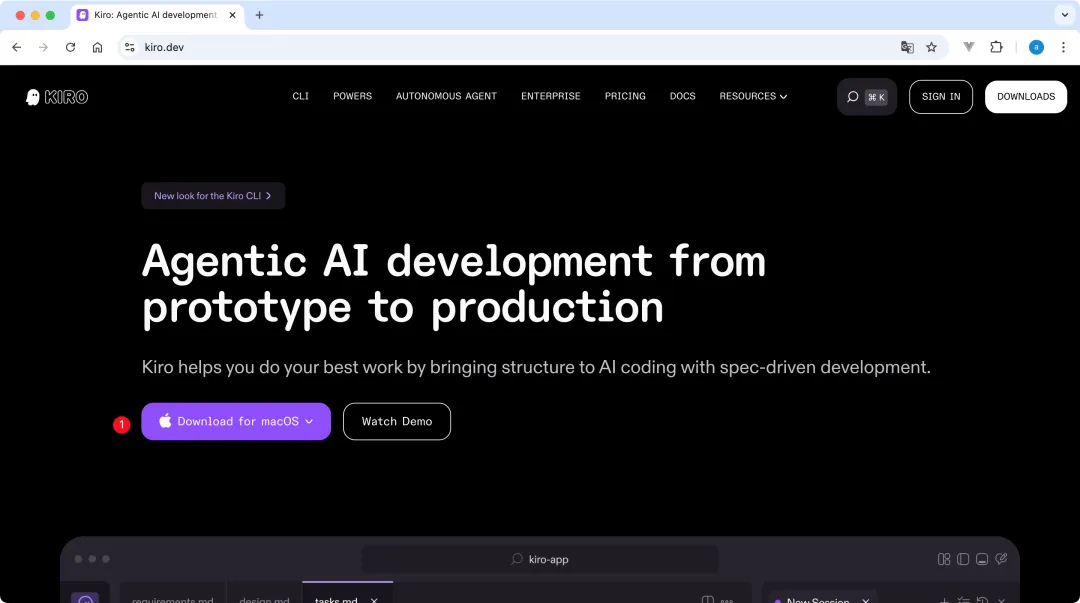This screenshot has height=603, width=1080.
Task: Open the gray V extension icon
Action: (968, 47)
